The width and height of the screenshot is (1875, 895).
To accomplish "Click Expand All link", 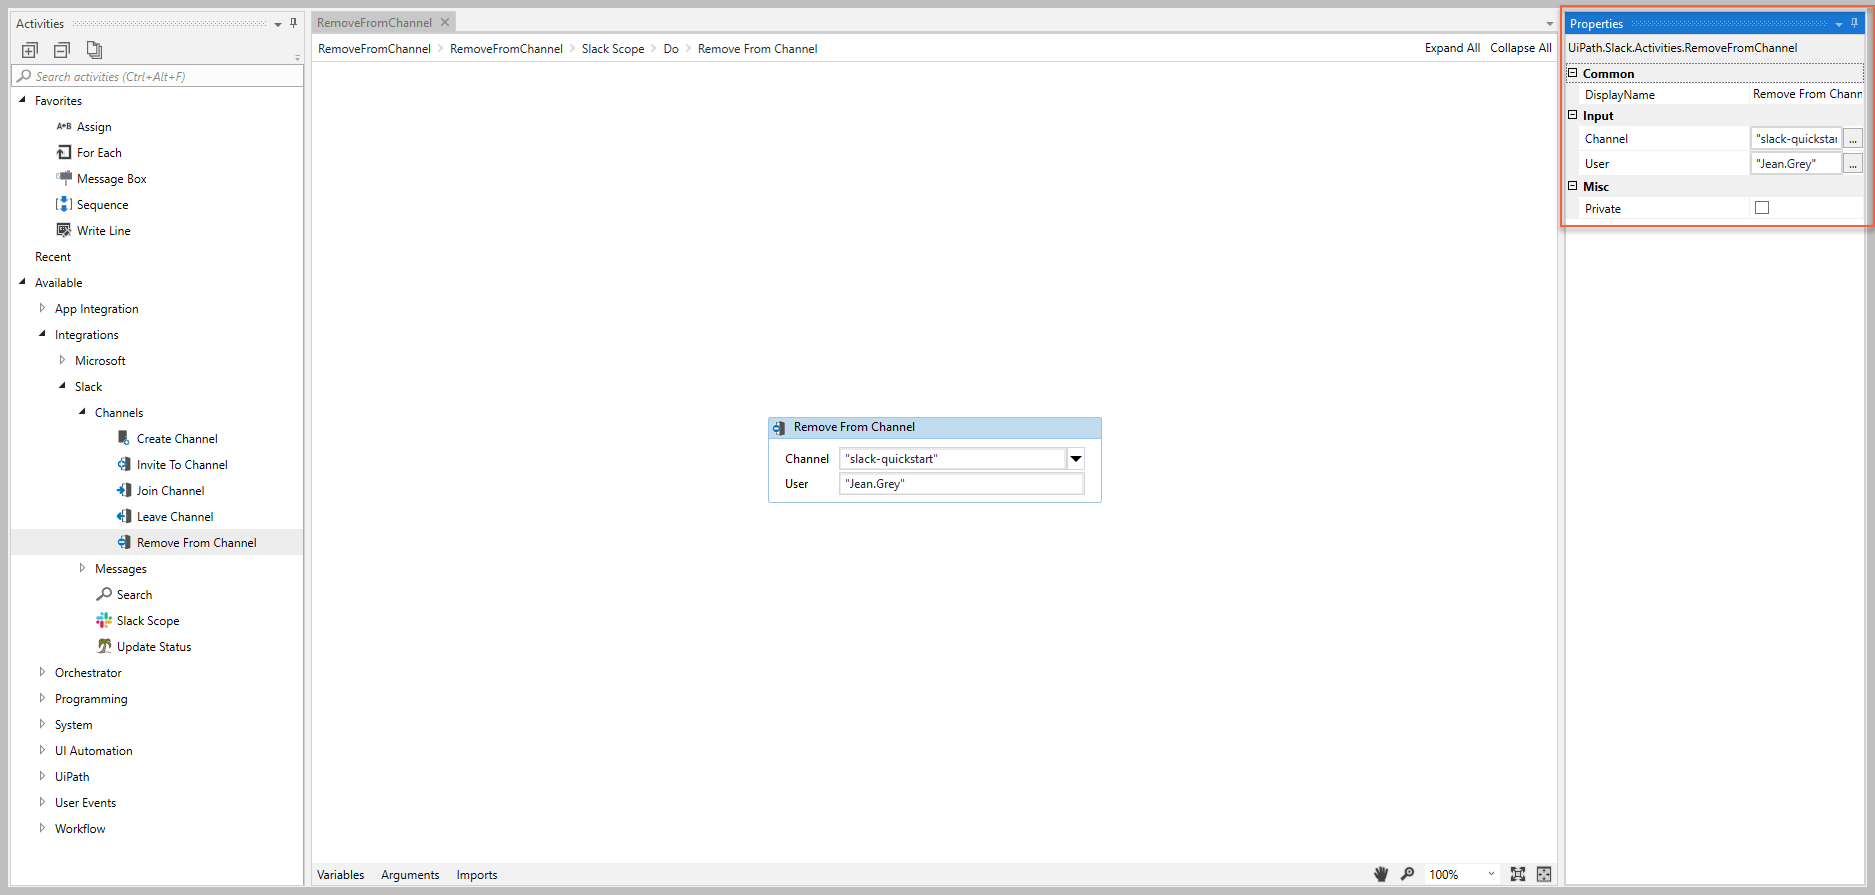I will [1452, 48].
